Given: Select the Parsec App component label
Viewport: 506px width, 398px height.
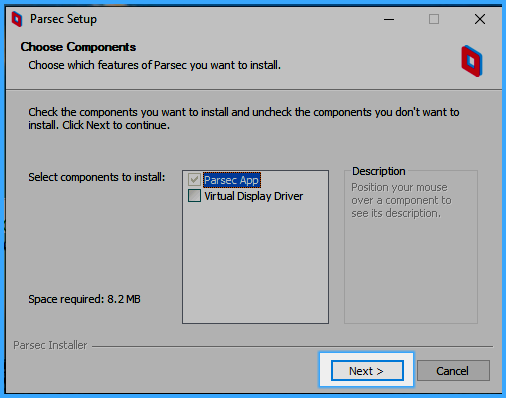Looking at the screenshot, I should click(x=232, y=180).
